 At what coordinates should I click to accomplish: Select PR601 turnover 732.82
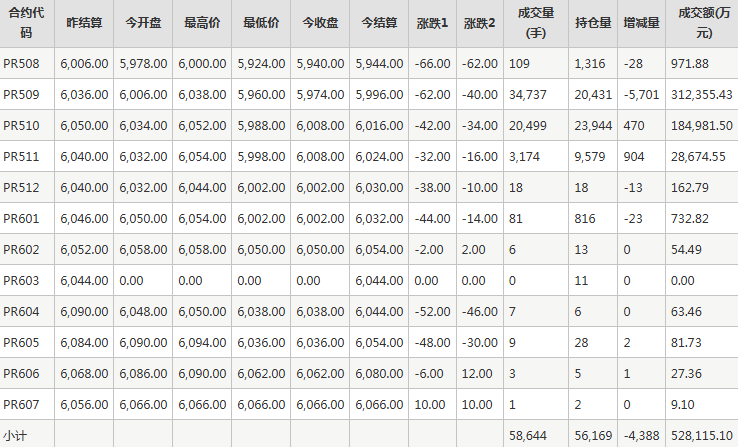pyautogui.click(x=690, y=219)
